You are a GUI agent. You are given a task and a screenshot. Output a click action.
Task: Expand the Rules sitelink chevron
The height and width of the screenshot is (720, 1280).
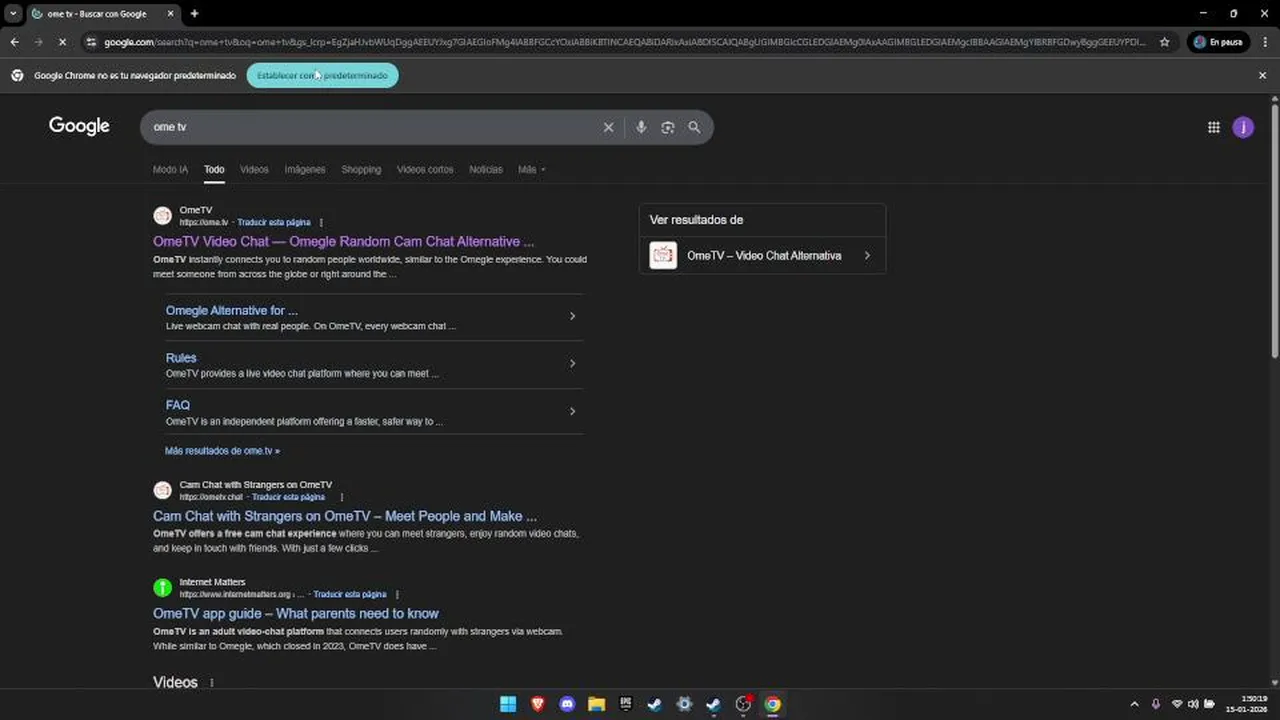[x=572, y=364]
